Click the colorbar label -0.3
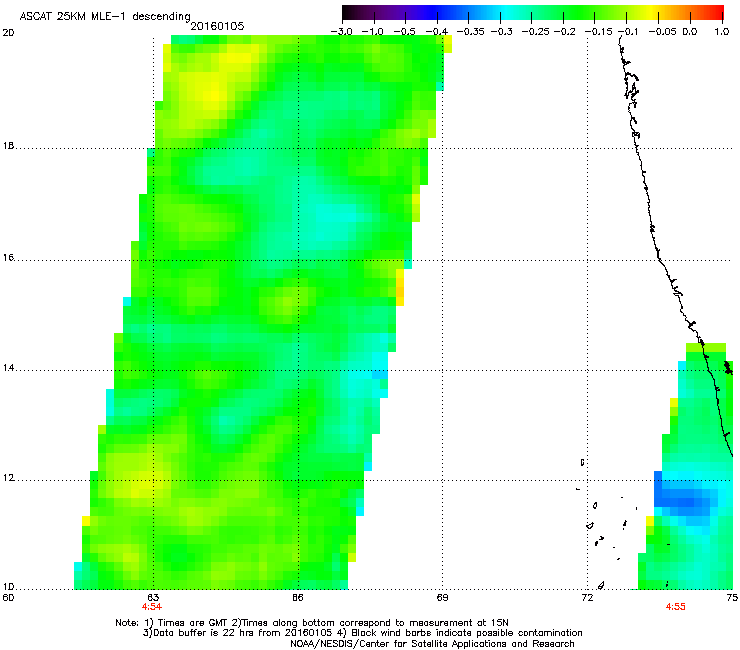 pos(501,32)
